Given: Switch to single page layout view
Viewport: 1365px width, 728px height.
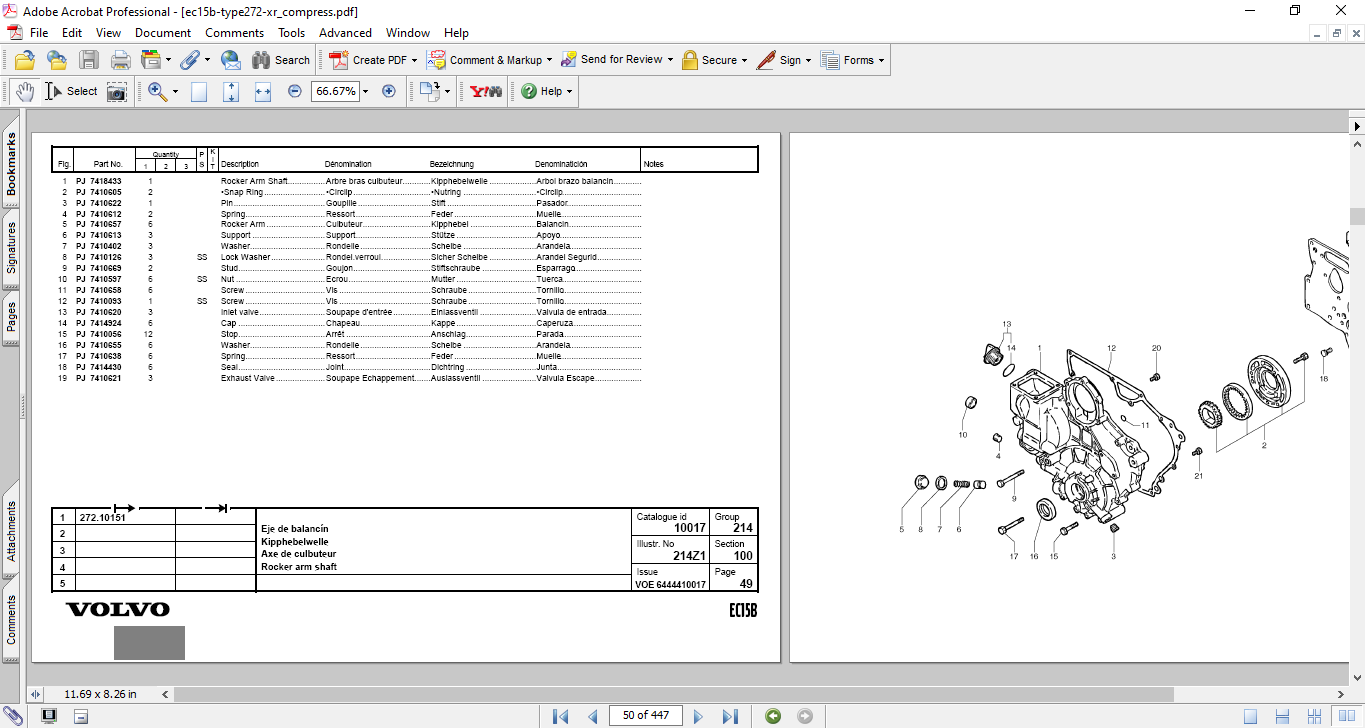Looking at the screenshot, I should click(x=1250, y=716).
